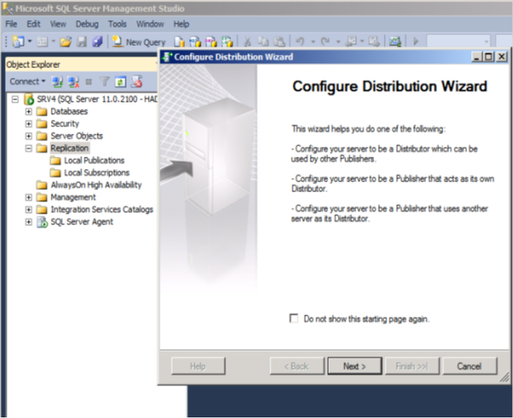
Task: Click the New Query button
Action: [139, 42]
